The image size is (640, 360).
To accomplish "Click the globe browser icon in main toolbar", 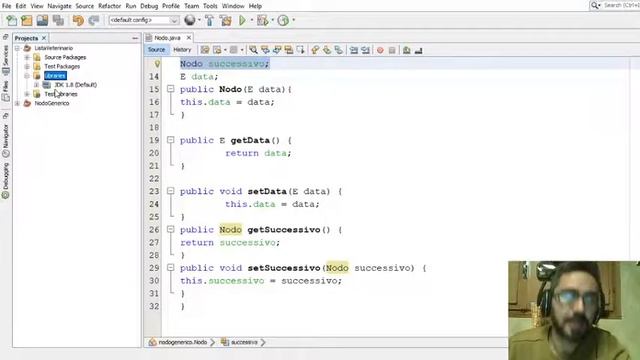I will pos(190,20).
